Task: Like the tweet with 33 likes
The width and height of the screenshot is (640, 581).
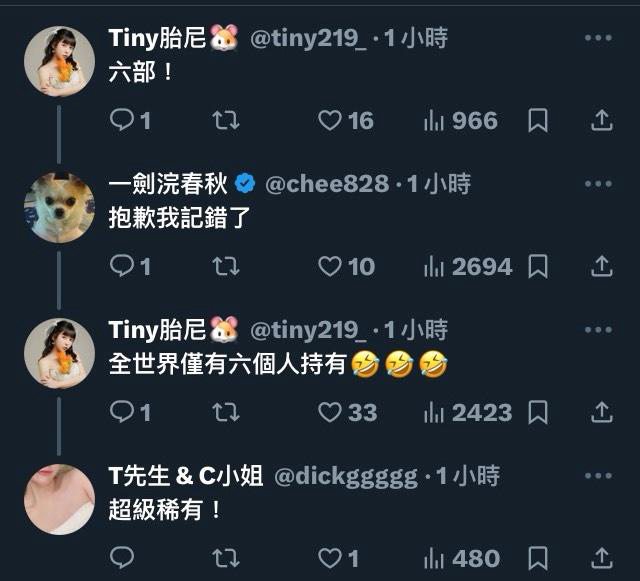Action: coord(347,412)
